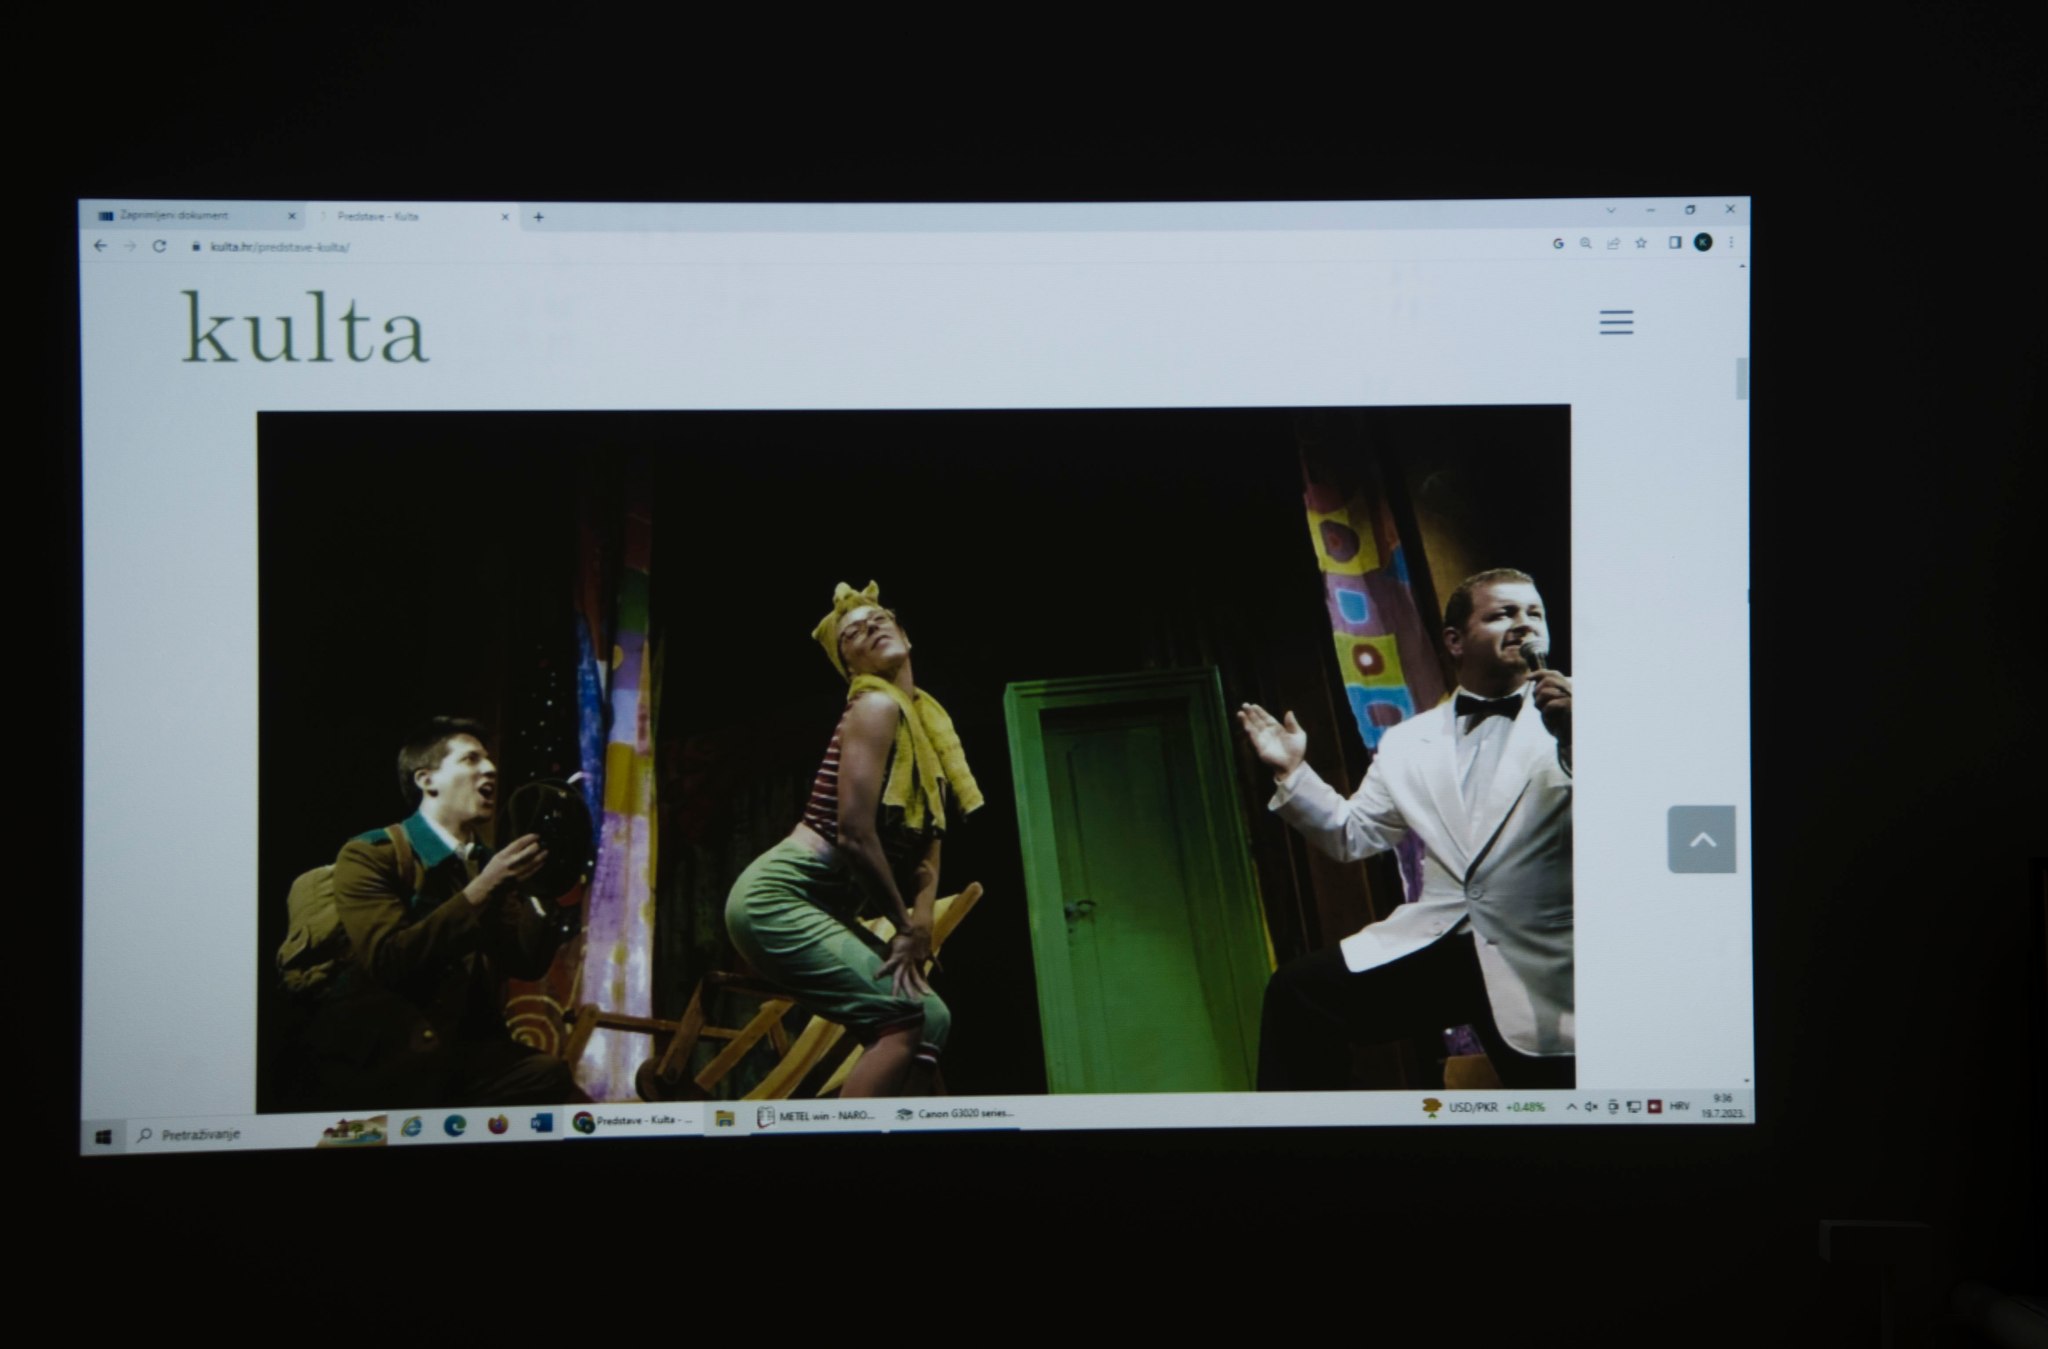Click the network tray icon
Image resolution: width=2048 pixels, height=1349 pixels.
click(1634, 1106)
